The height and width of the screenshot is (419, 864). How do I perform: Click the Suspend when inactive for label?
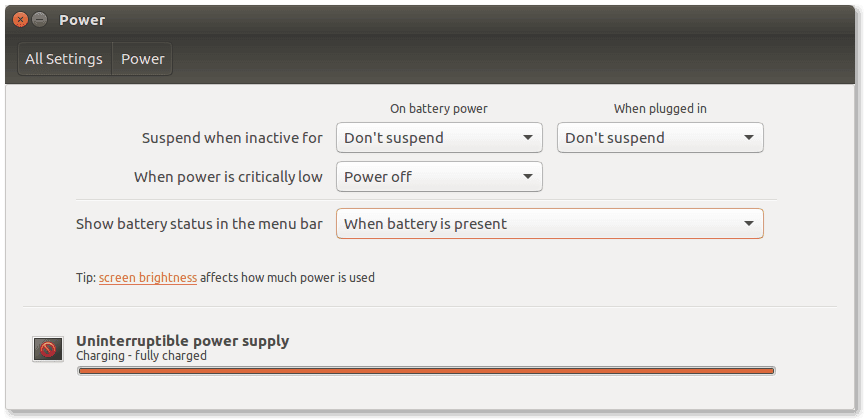pos(232,138)
